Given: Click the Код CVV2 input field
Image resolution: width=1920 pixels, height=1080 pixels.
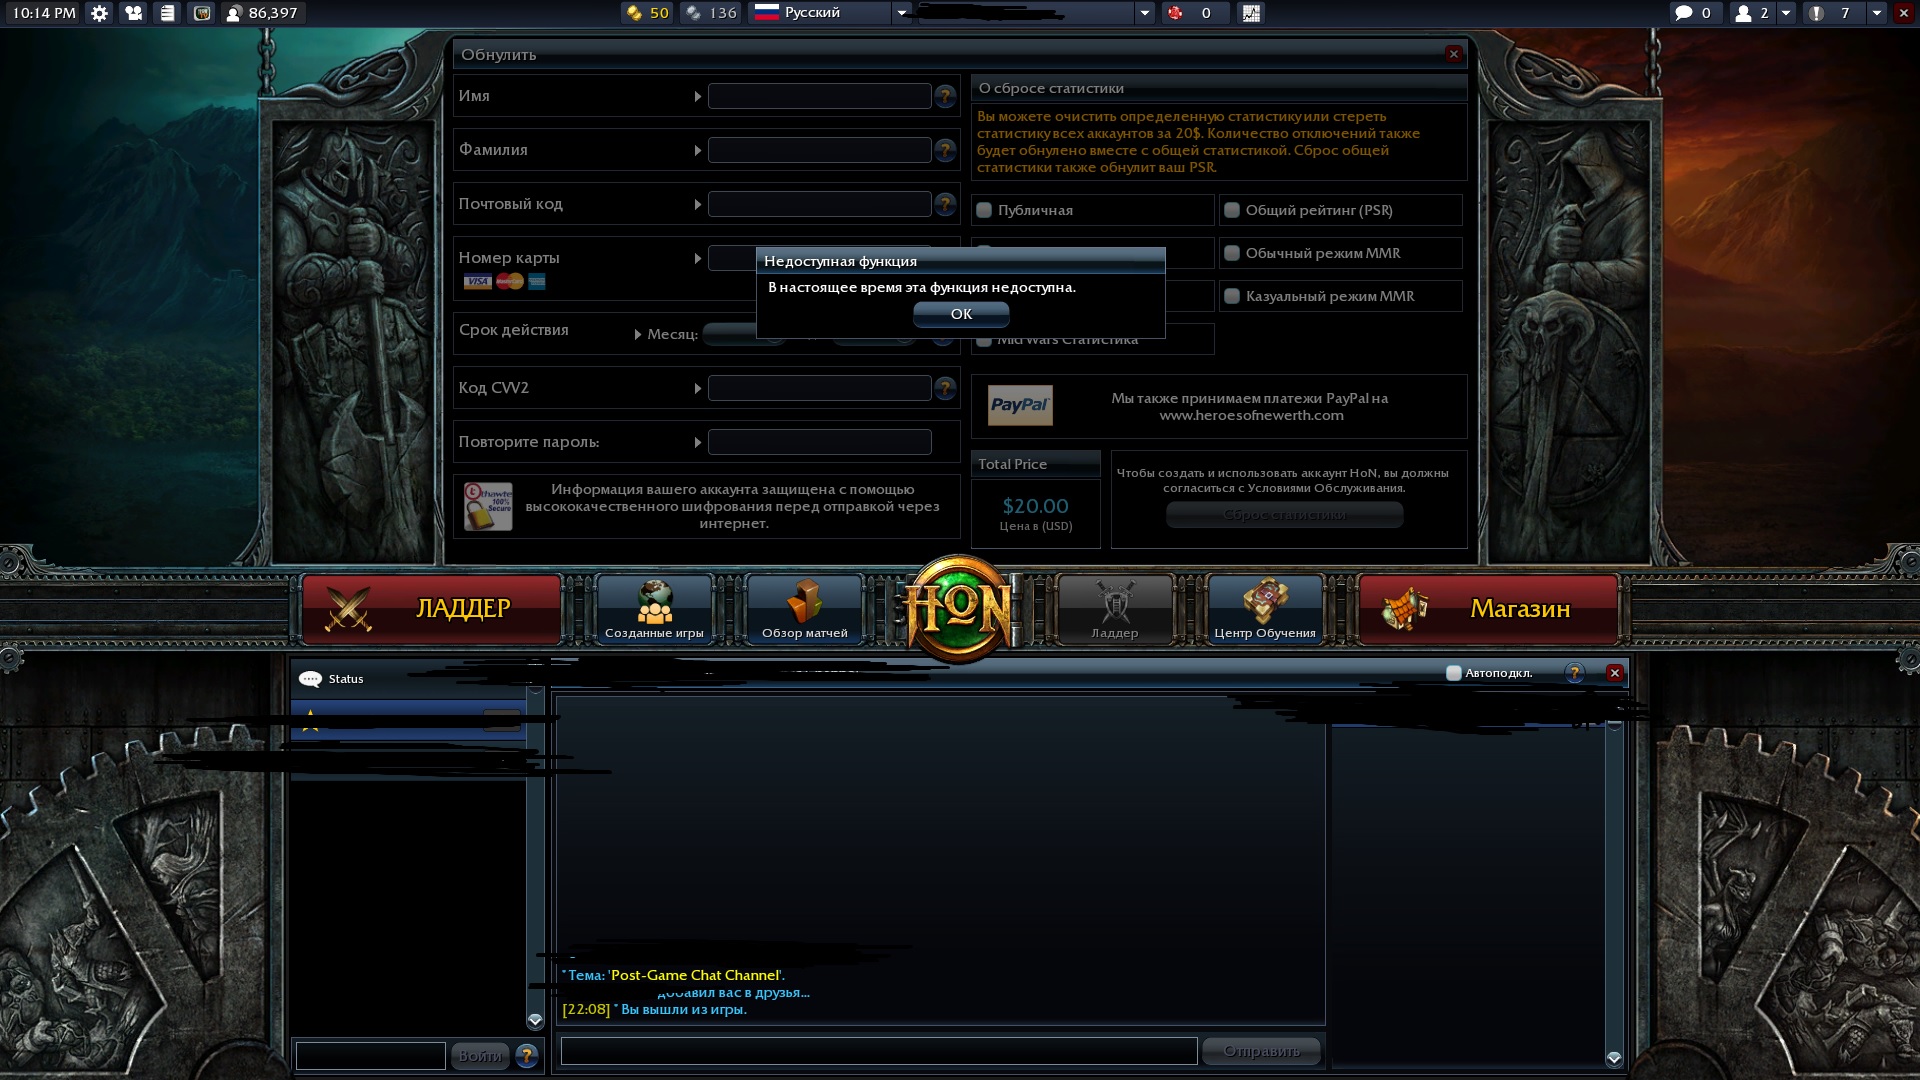Looking at the screenshot, I should (819, 388).
